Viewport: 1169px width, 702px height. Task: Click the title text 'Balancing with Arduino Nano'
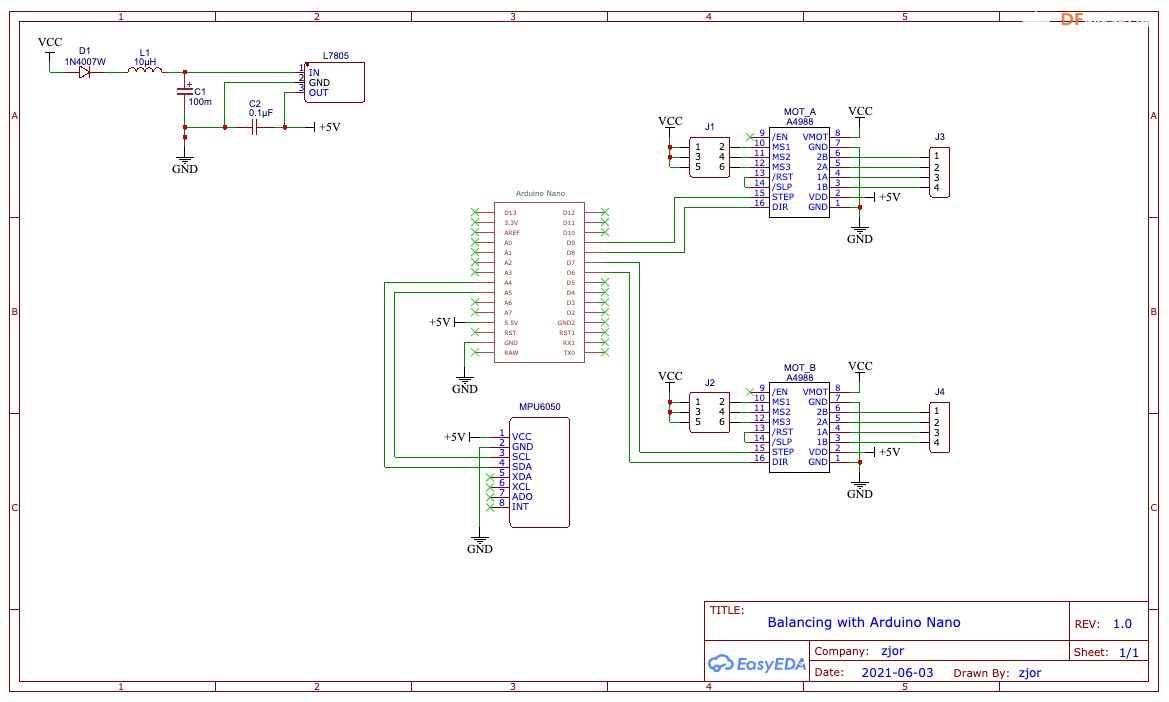863,622
